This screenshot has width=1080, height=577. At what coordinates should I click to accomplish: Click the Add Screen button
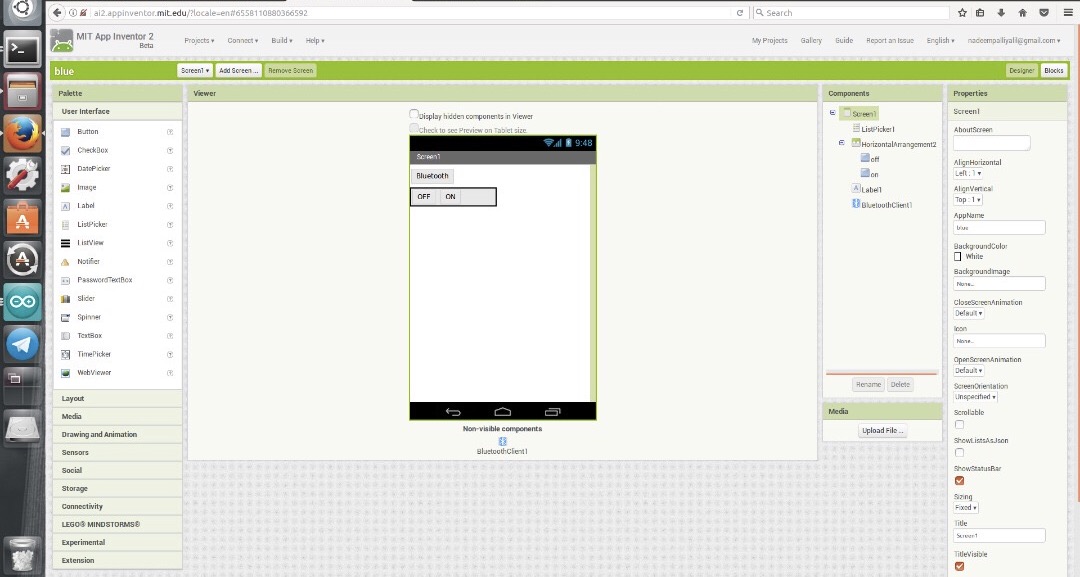coord(238,70)
